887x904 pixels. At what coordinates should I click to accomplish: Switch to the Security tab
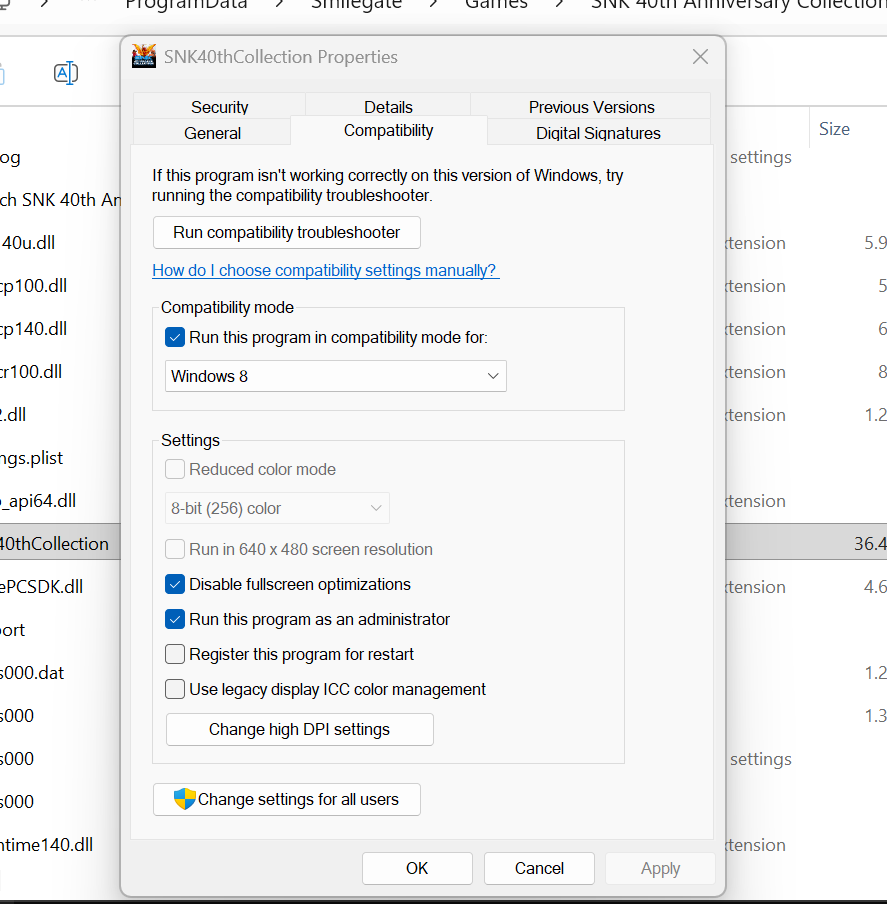coord(219,107)
